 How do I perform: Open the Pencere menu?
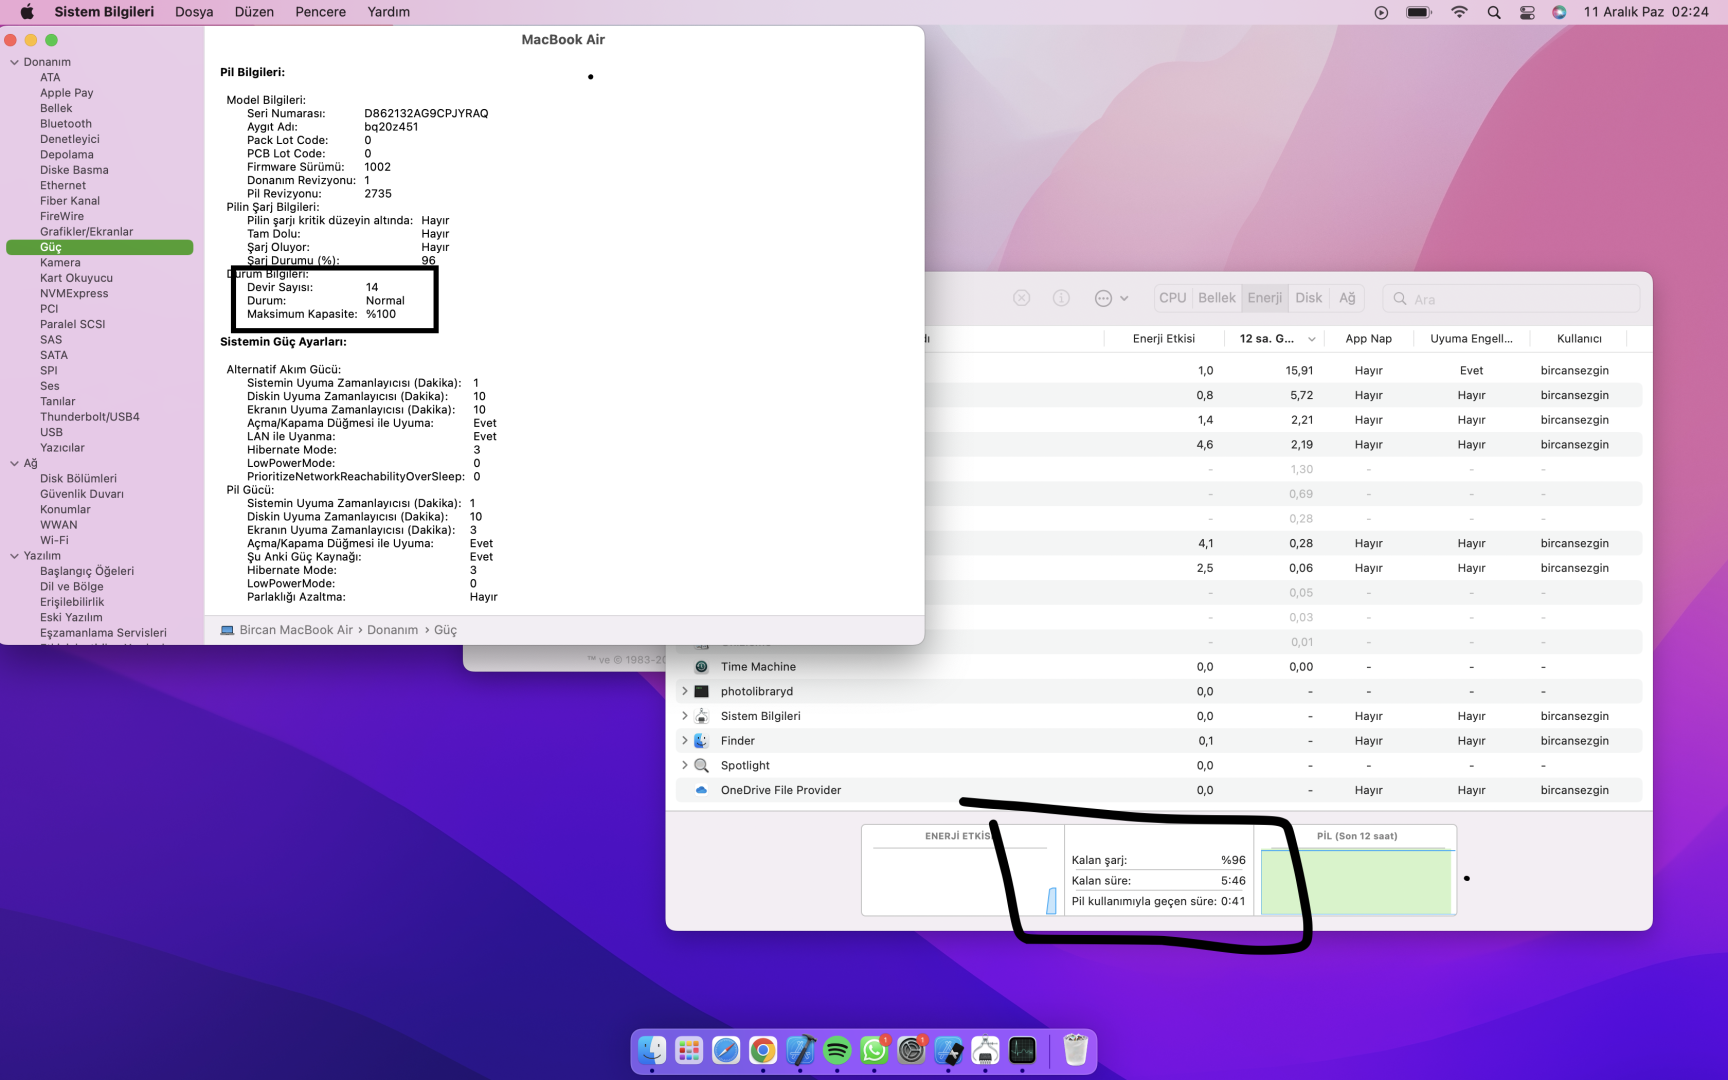321,12
